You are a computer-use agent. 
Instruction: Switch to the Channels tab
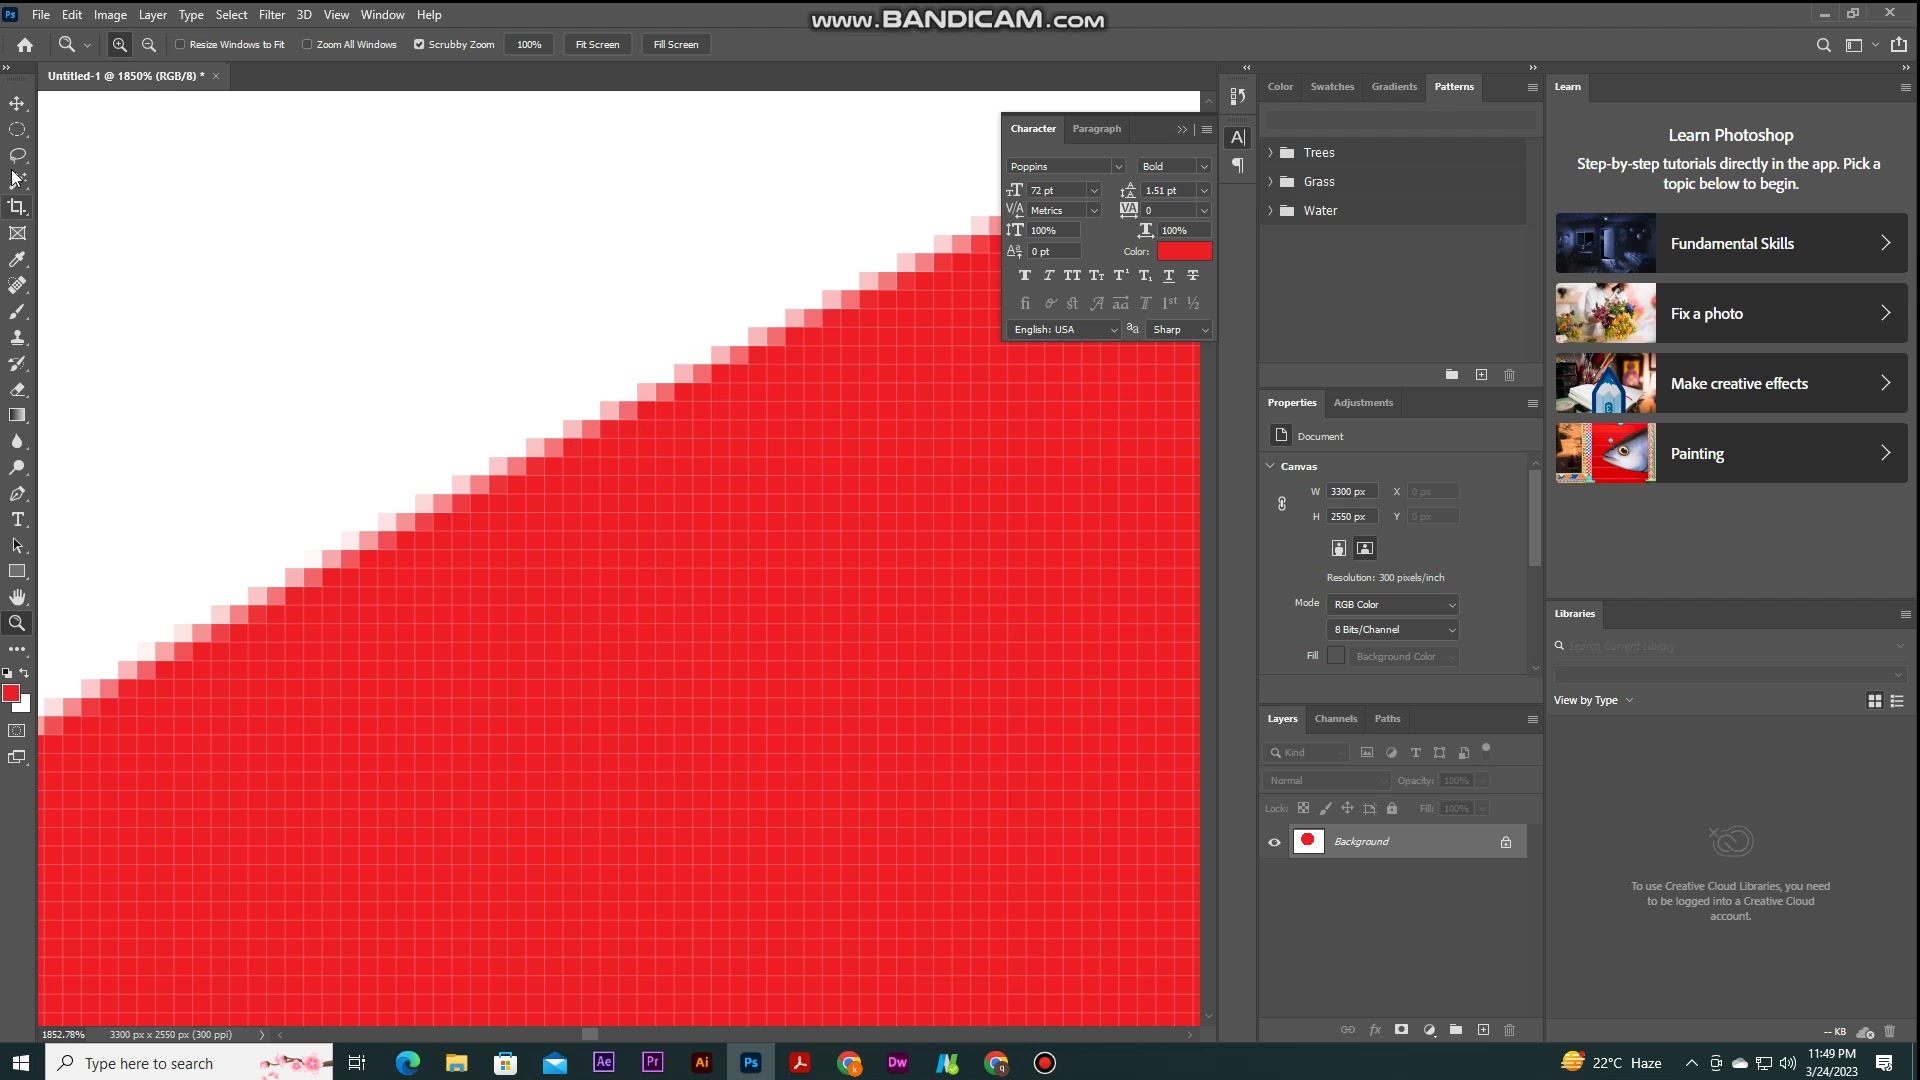[1336, 718]
